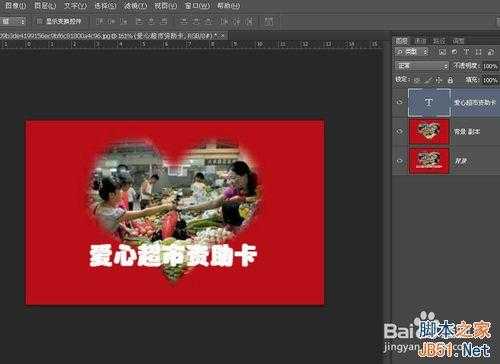Image resolution: width=500 pixels, height=364 pixels.
Task: Switch to the 图层 panel tab
Action: [x=402, y=41]
